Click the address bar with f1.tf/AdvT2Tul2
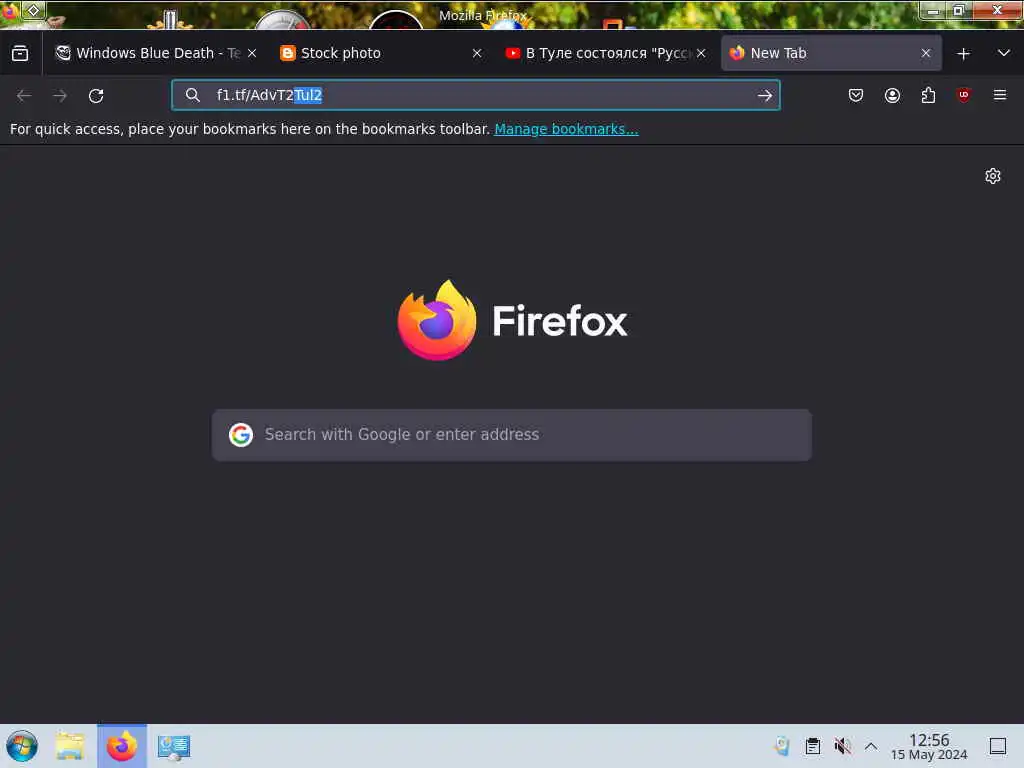Image resolution: width=1024 pixels, height=768 pixels. pos(475,95)
